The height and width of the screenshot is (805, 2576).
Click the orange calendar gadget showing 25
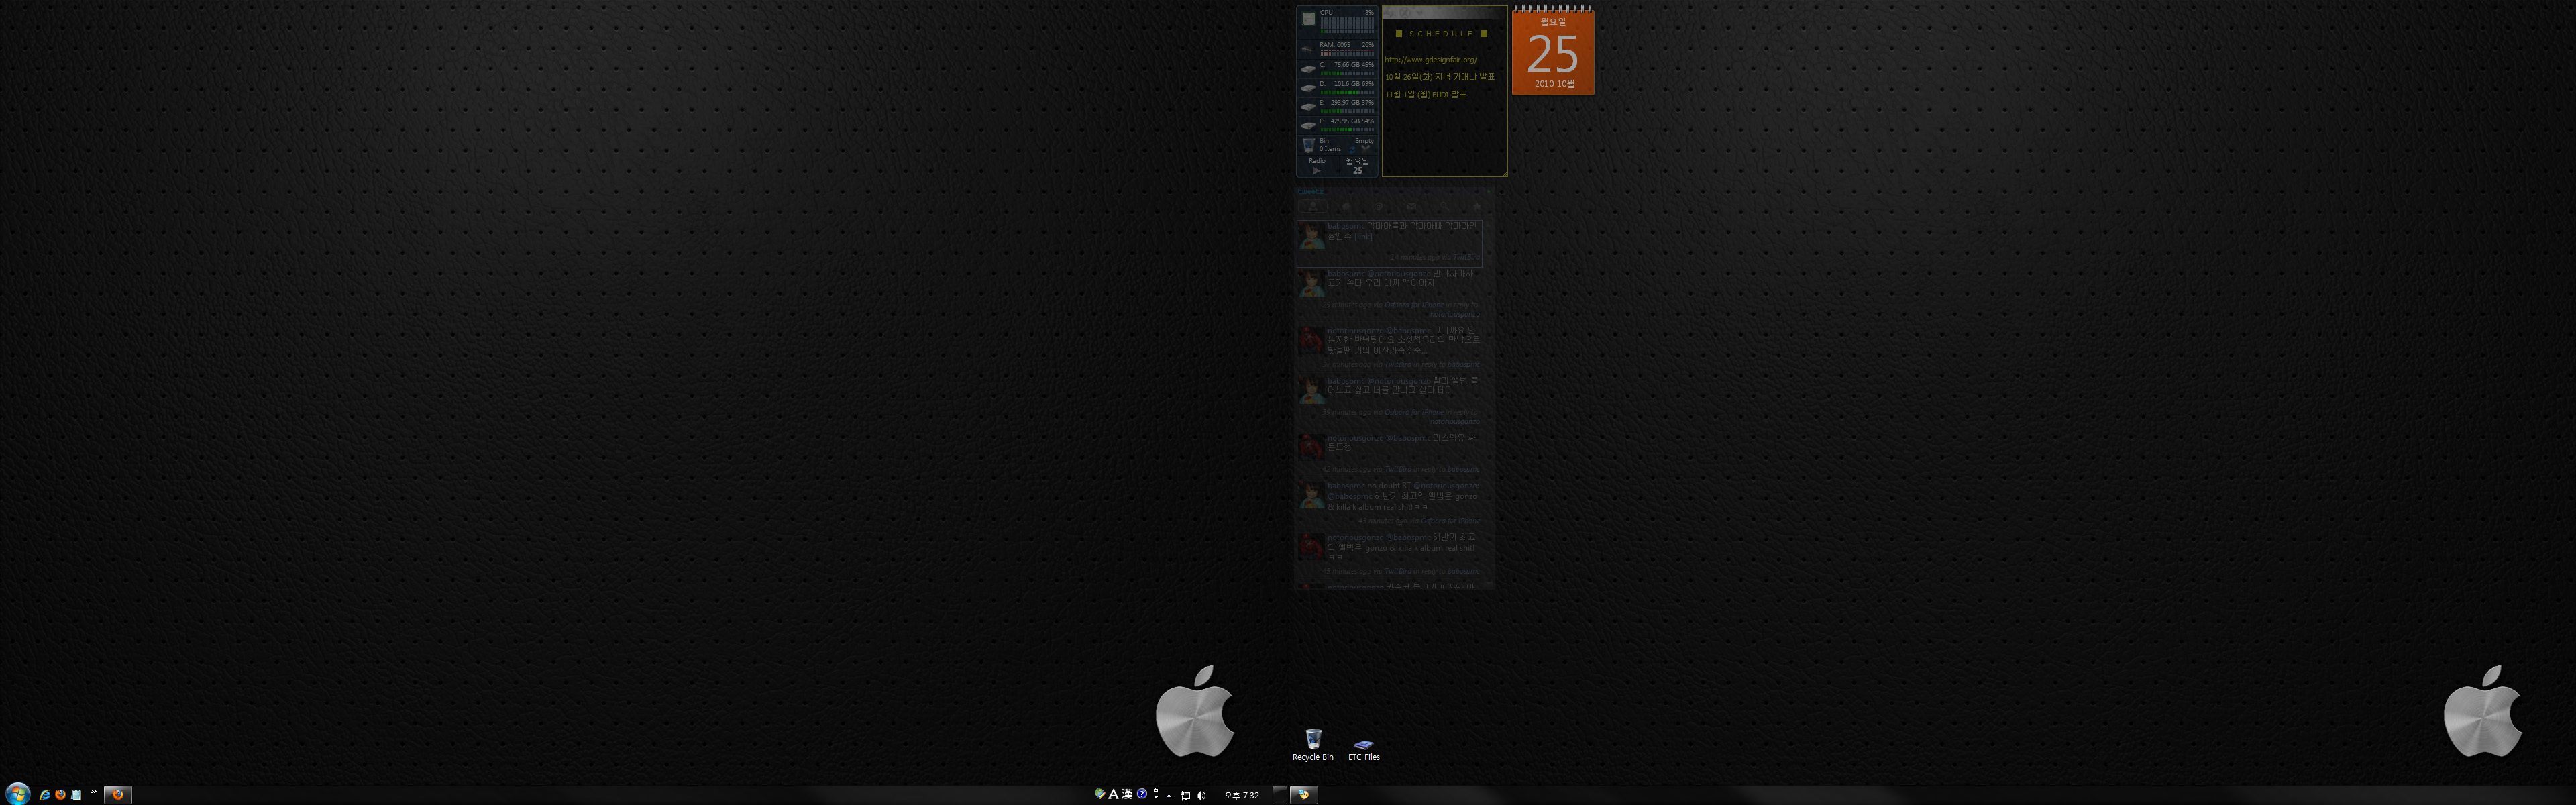[1552, 51]
